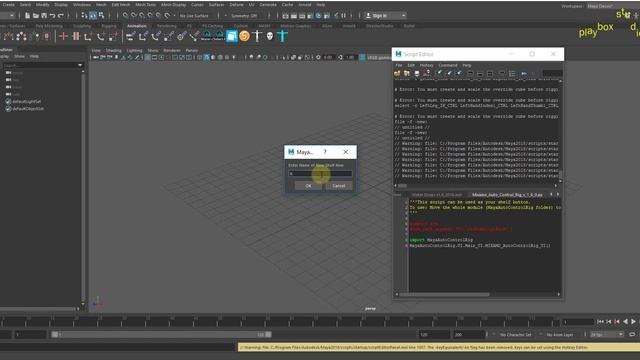The width and height of the screenshot is (640, 360).
Task: Click the blue square shelf icon
Action: [x=231, y=36]
